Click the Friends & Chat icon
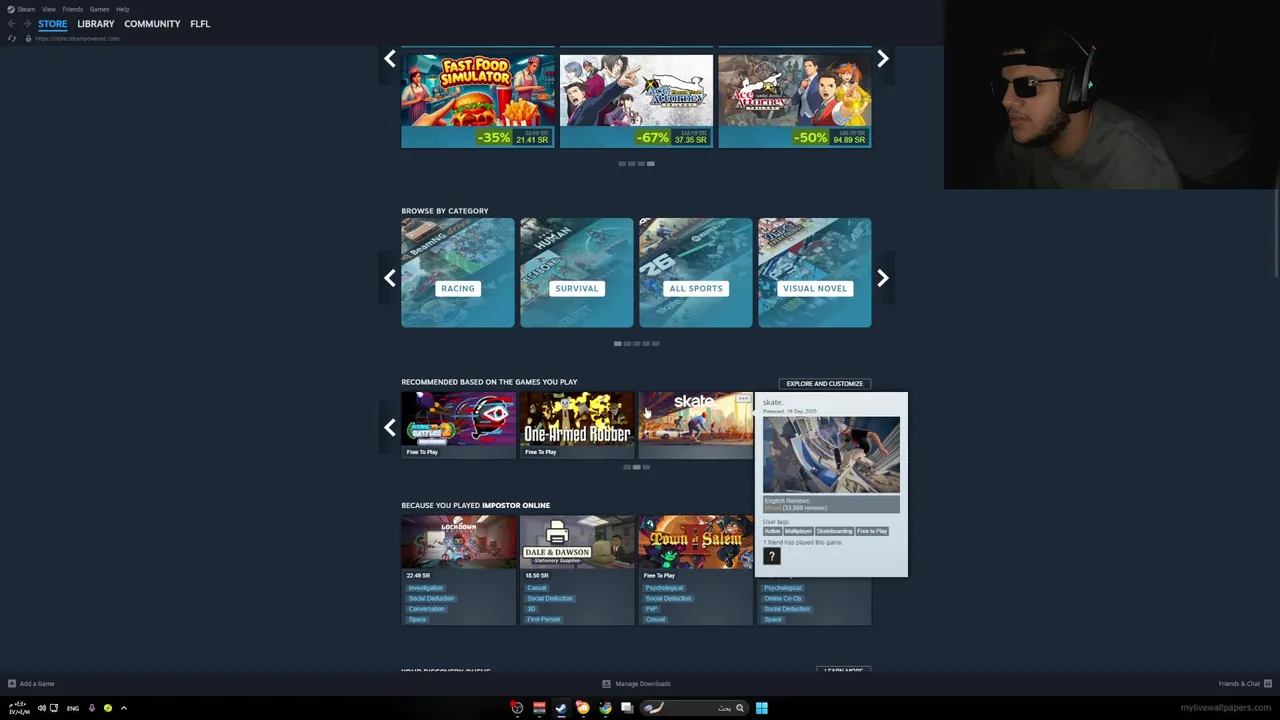Screen dimensions: 1280x720 click(1268, 684)
